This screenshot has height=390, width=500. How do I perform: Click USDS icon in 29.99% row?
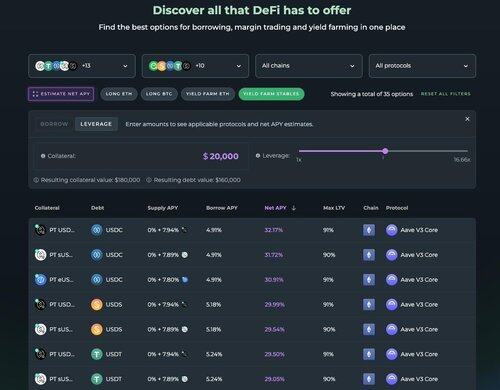click(x=97, y=305)
